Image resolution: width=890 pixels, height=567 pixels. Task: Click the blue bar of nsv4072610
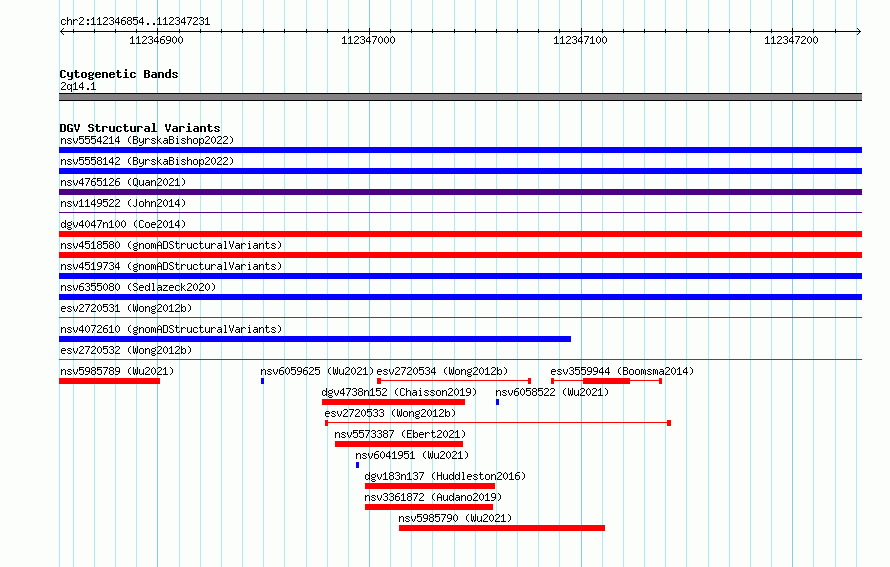(315, 339)
